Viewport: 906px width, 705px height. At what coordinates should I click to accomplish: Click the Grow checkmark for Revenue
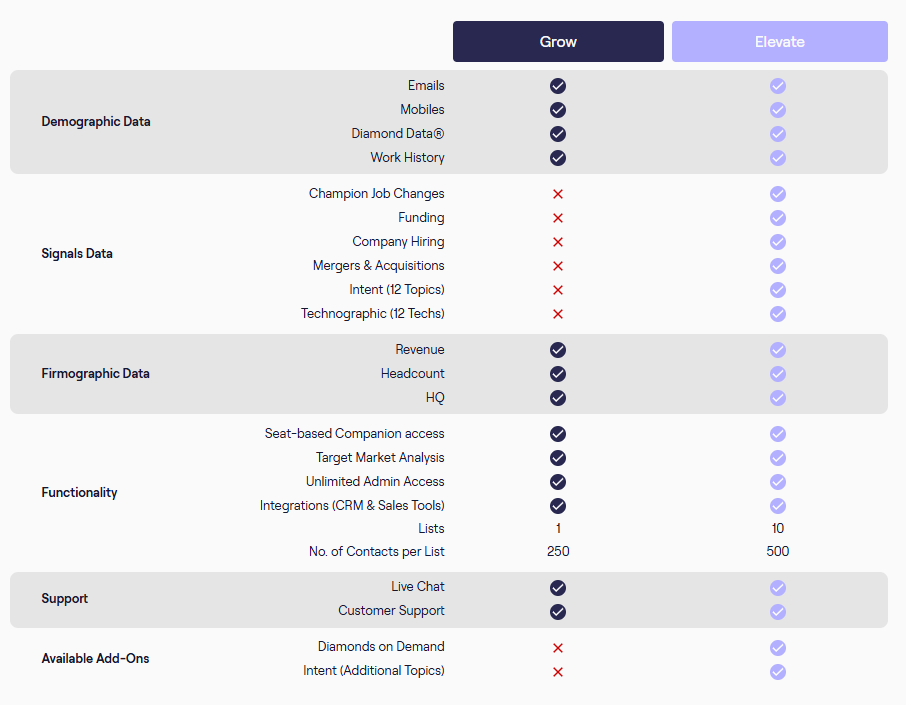click(558, 350)
